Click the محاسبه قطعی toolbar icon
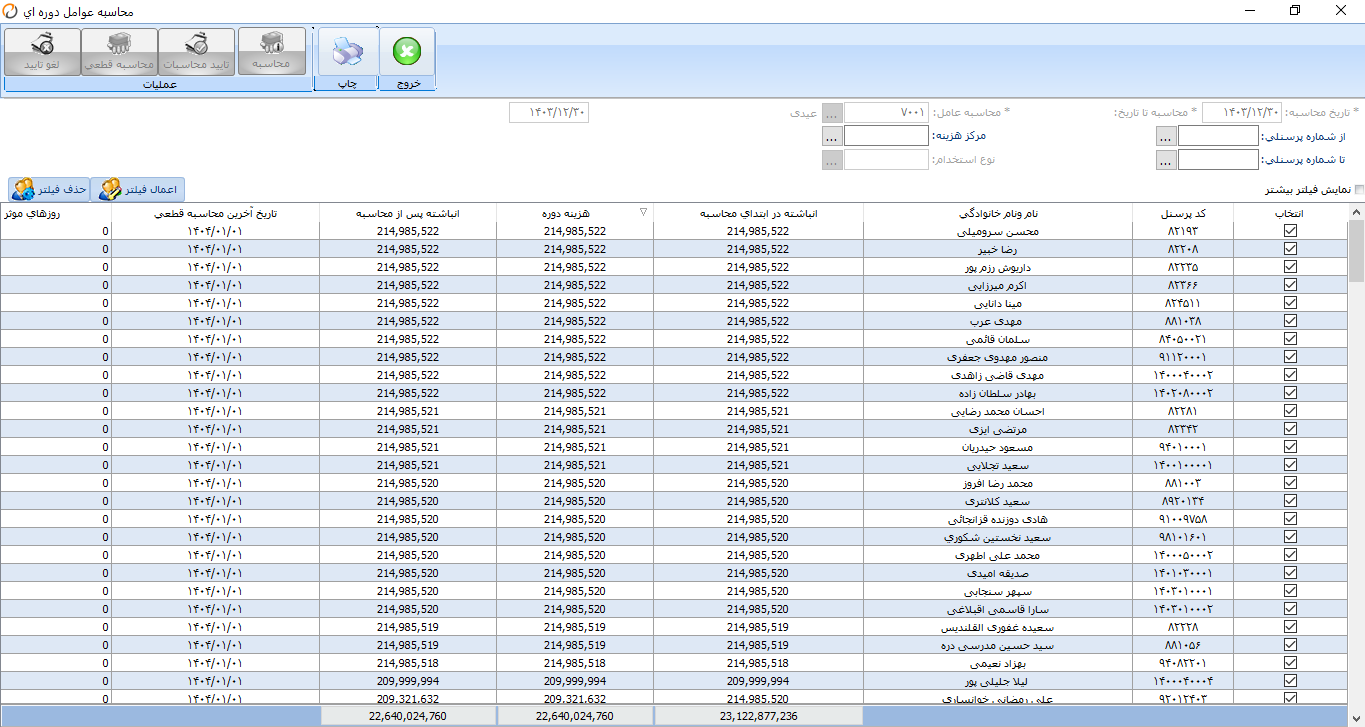 [119, 51]
